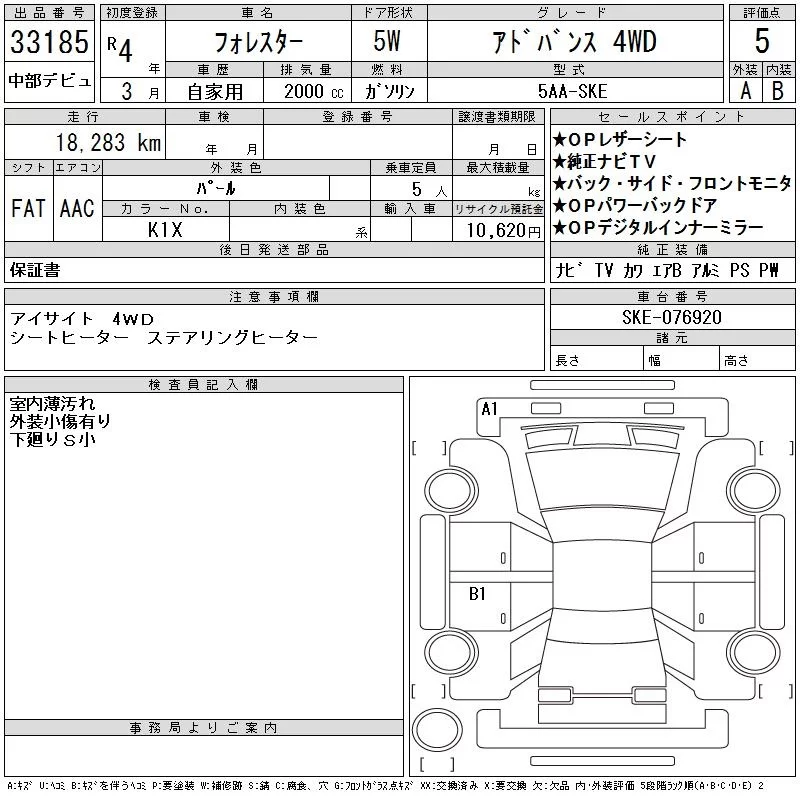
Task: Click the first registration year R4
Action: pos(120,48)
